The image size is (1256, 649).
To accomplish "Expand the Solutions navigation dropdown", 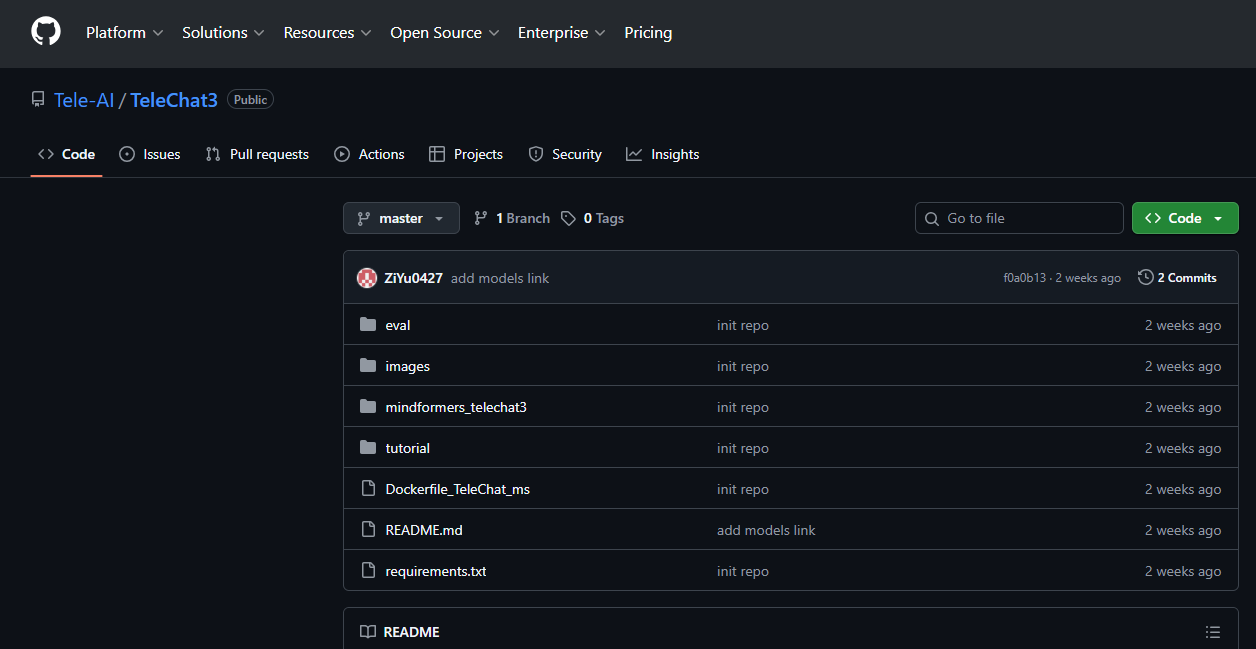I will (222, 32).
